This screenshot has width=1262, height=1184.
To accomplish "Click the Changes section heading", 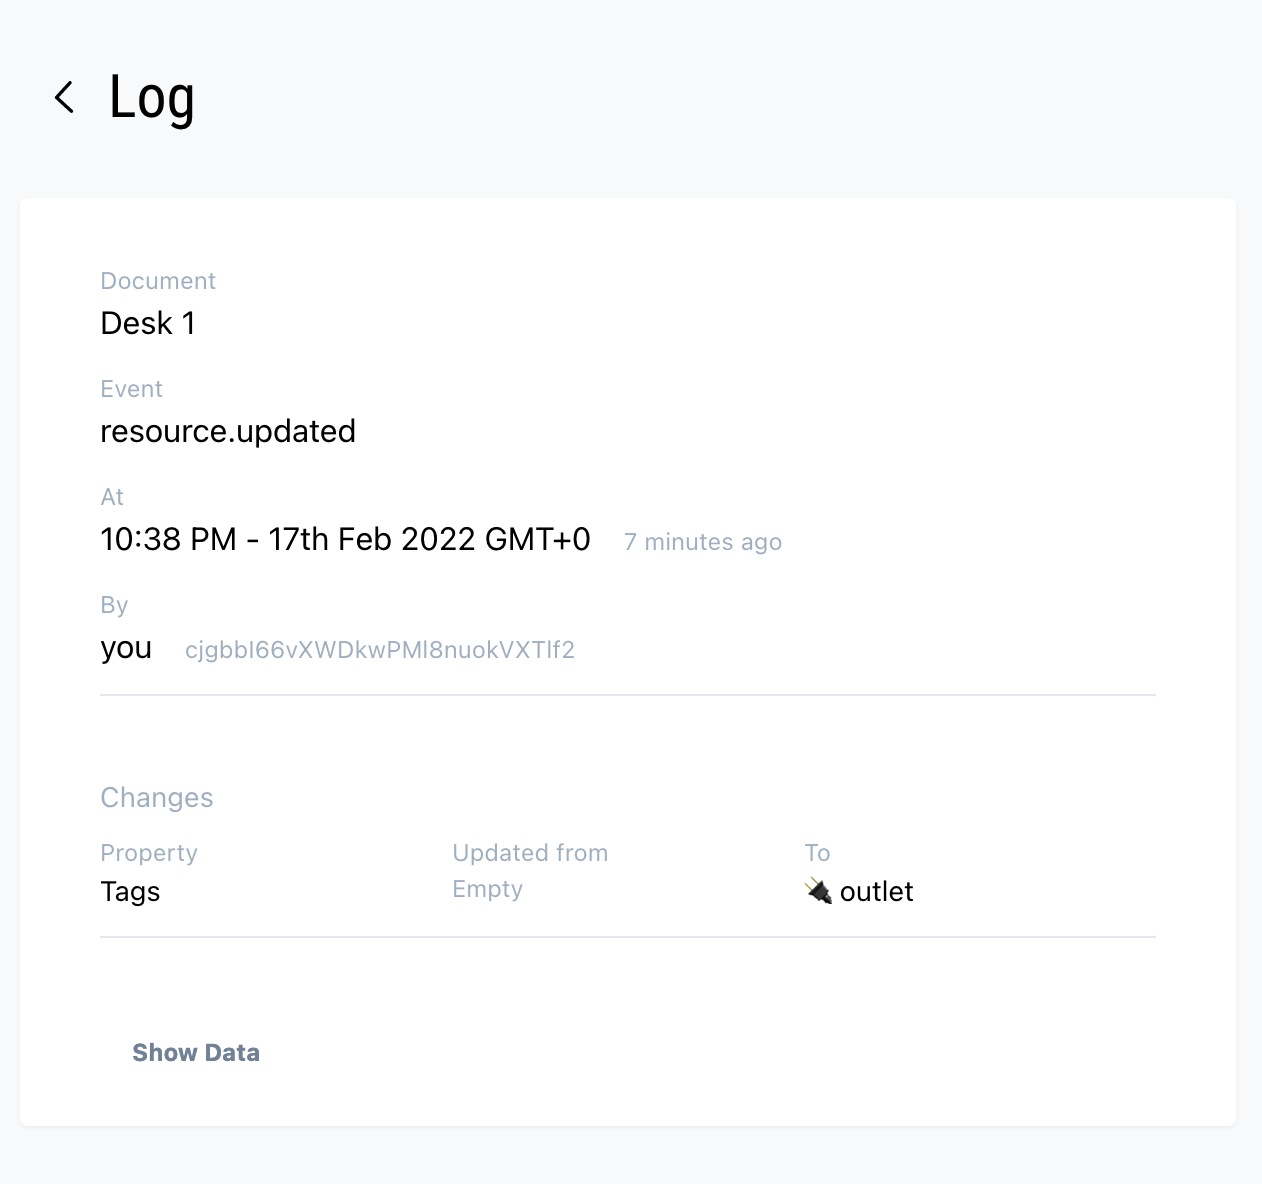I will (x=157, y=797).
